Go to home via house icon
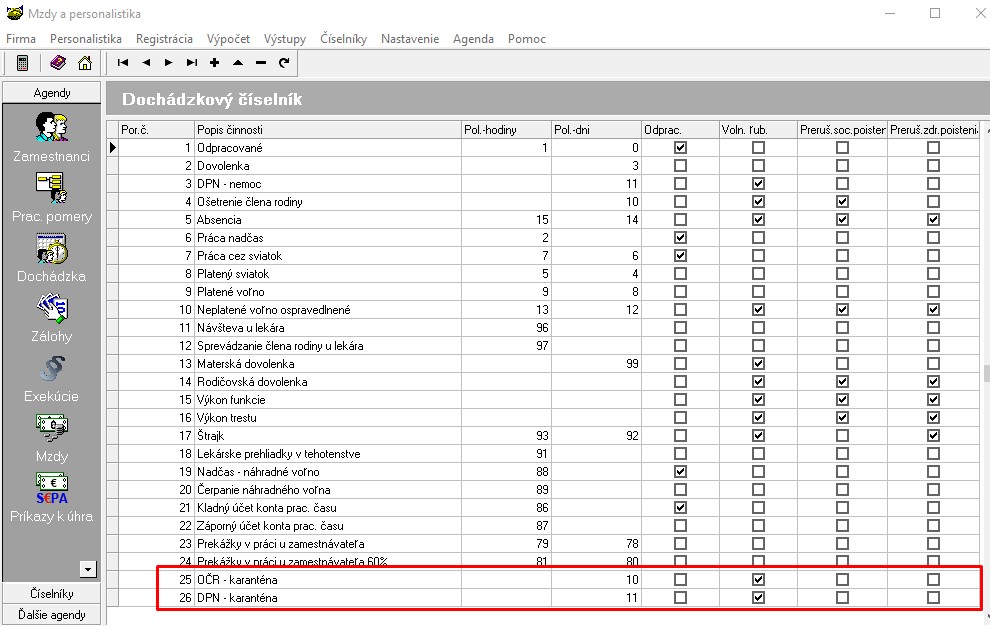The image size is (990, 626). pyautogui.click(x=85, y=63)
